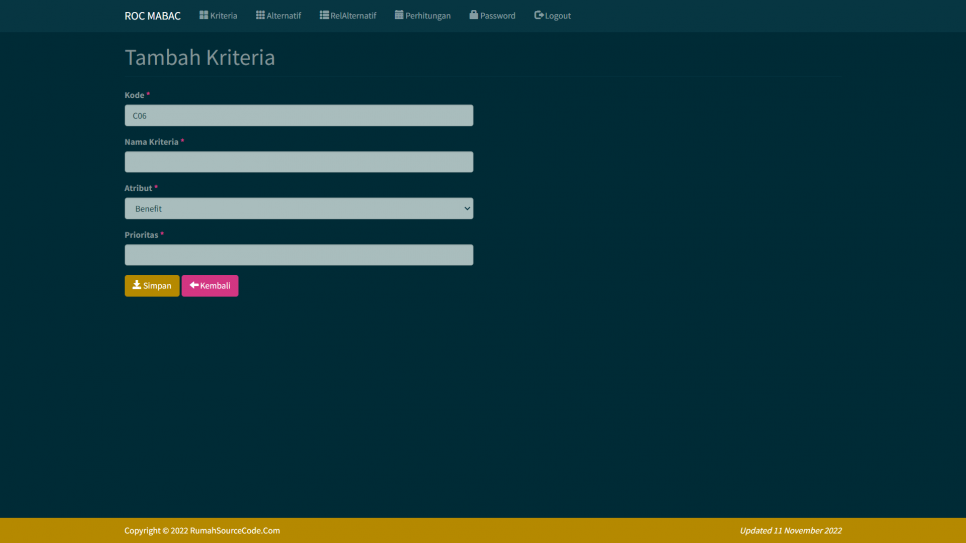
Task: Click the Logout exit icon
Action: (539, 15)
